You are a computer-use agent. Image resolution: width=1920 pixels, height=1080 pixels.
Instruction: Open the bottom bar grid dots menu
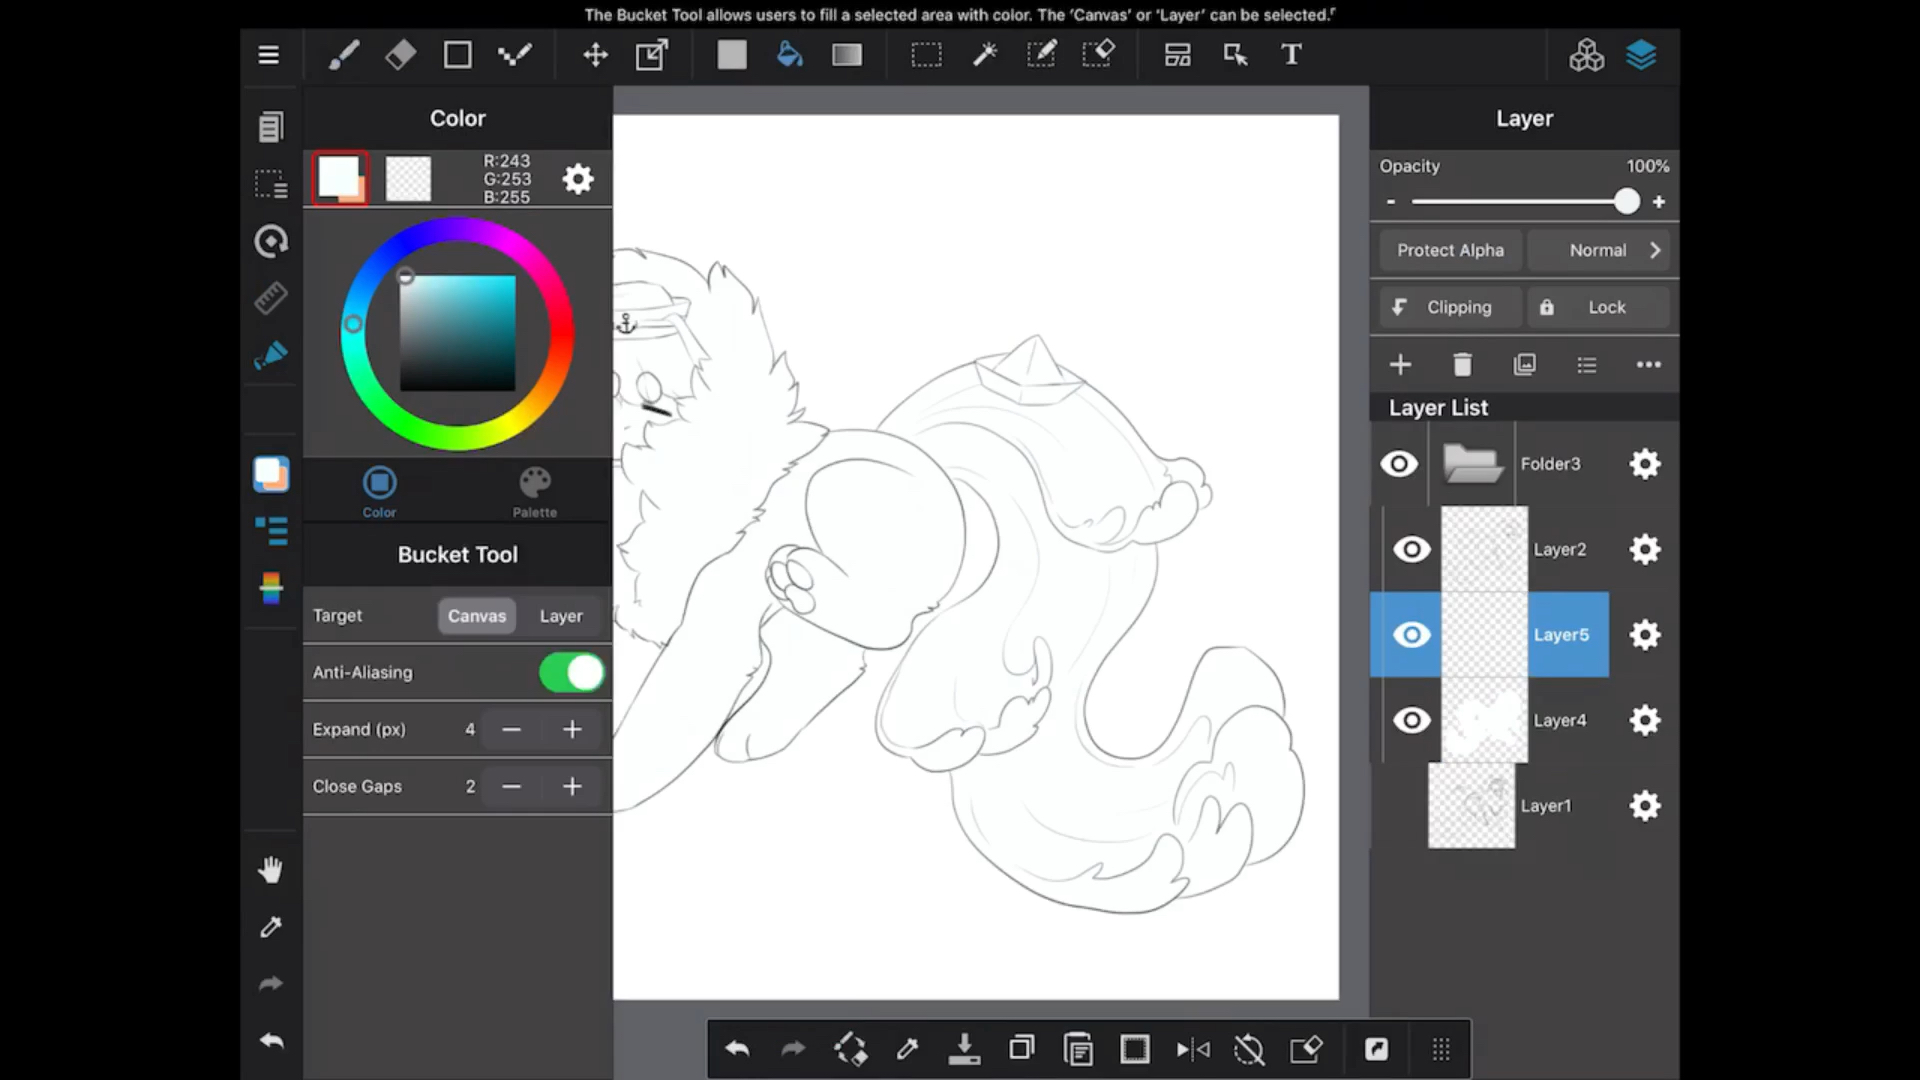pyautogui.click(x=1440, y=1049)
